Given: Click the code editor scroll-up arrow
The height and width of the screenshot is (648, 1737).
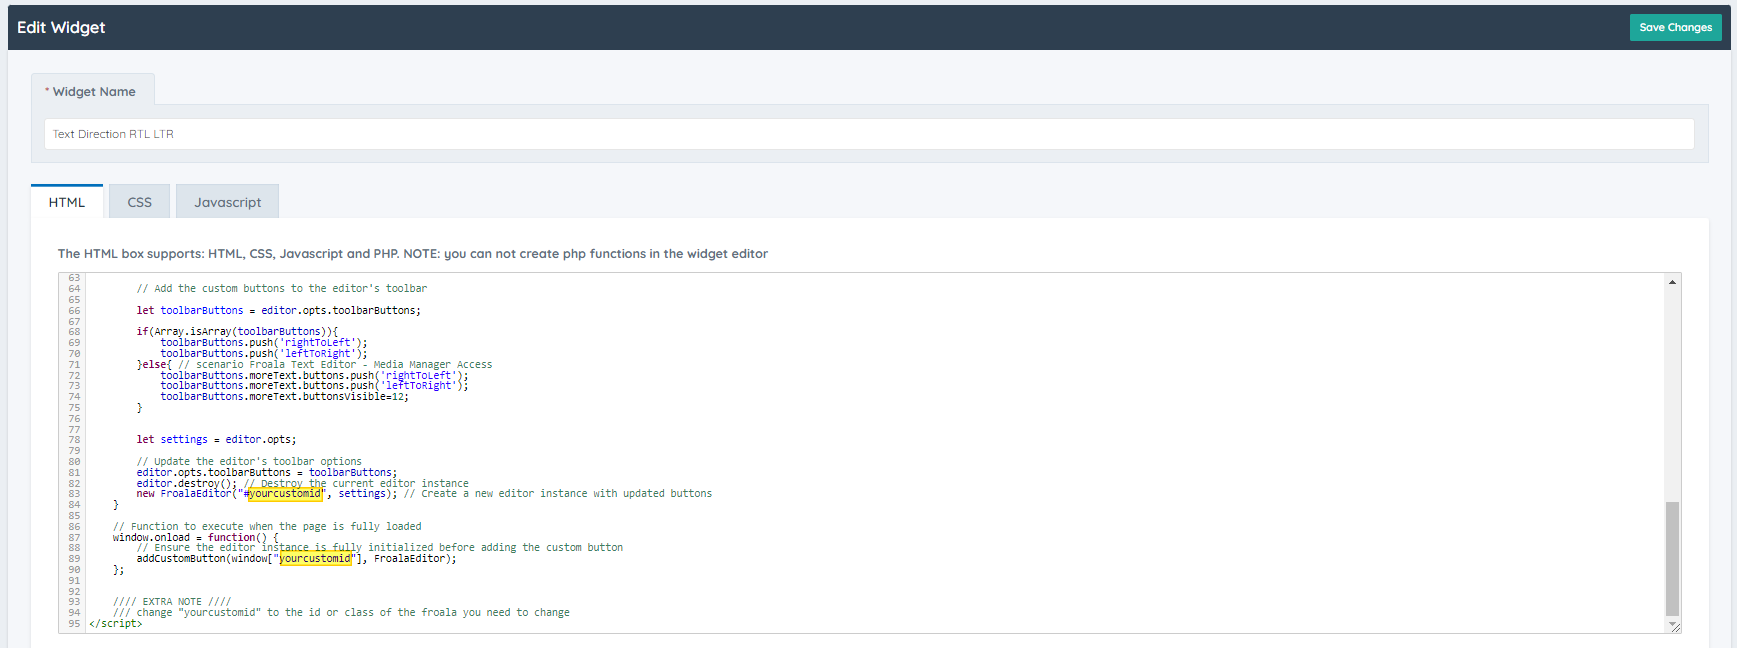Looking at the screenshot, I should point(1672,282).
